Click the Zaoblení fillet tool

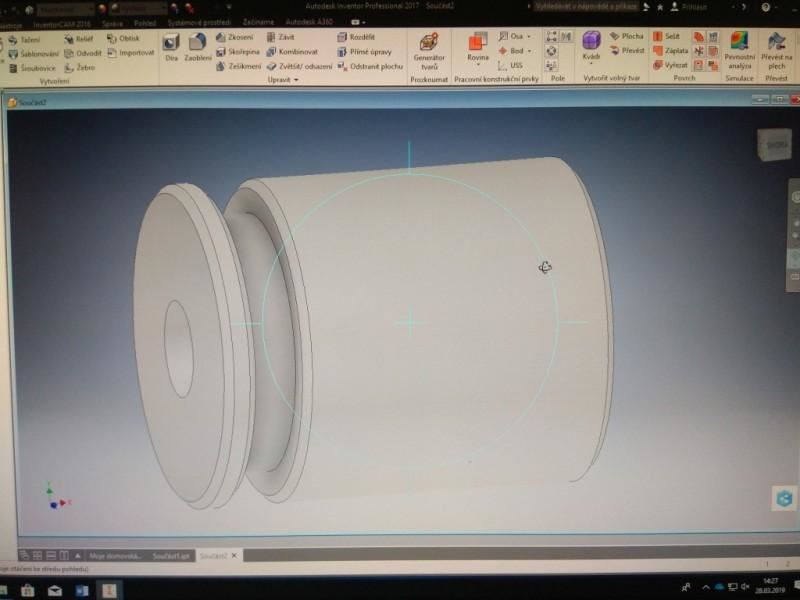197,47
